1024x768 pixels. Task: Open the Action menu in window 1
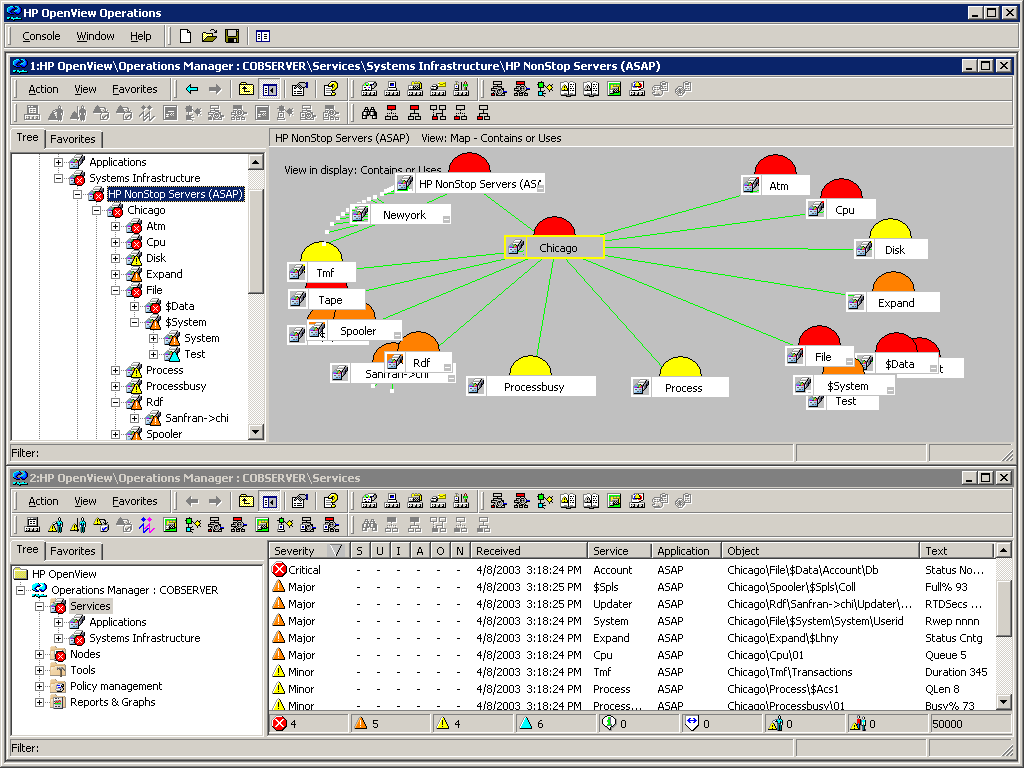coord(43,89)
